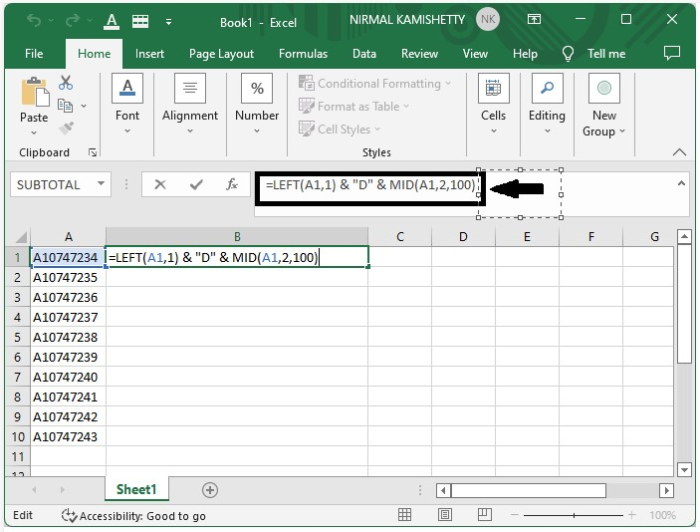Viewport: 700px width, 532px height.
Task: Click the Cut scissors icon
Action: [66, 83]
